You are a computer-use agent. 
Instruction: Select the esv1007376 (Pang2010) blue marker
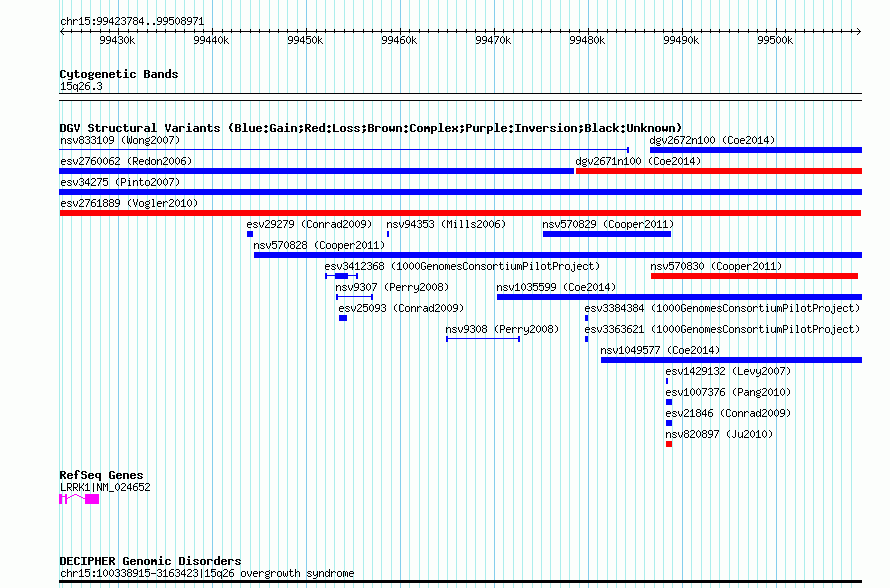[669, 402]
